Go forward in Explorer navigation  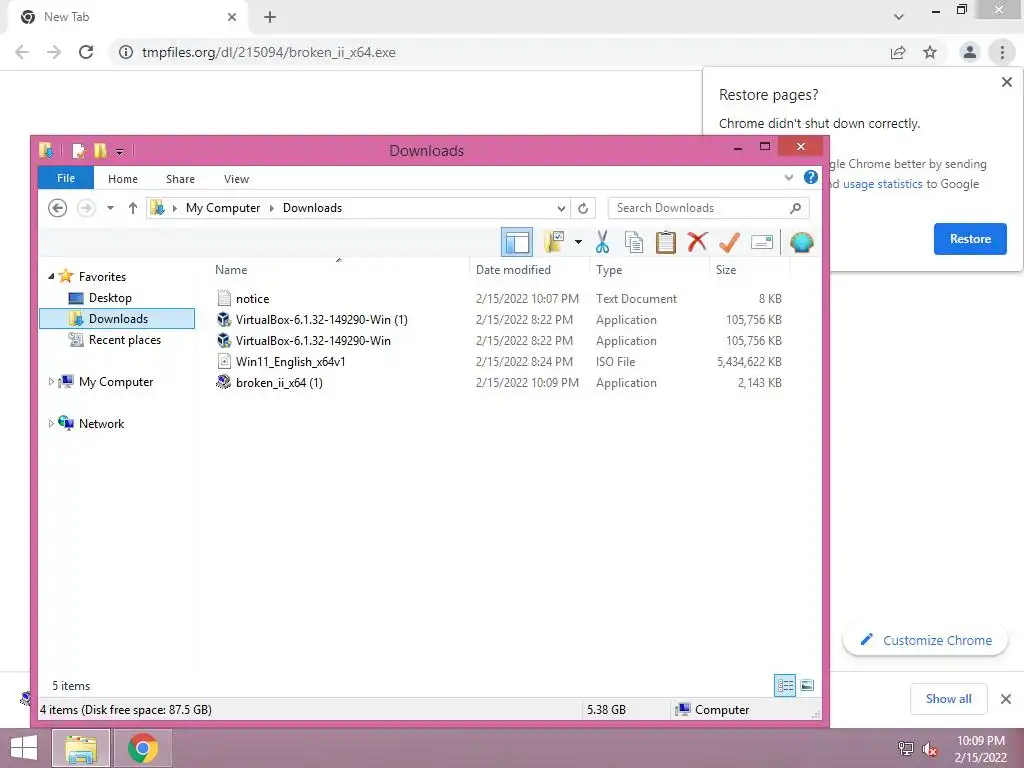click(86, 208)
